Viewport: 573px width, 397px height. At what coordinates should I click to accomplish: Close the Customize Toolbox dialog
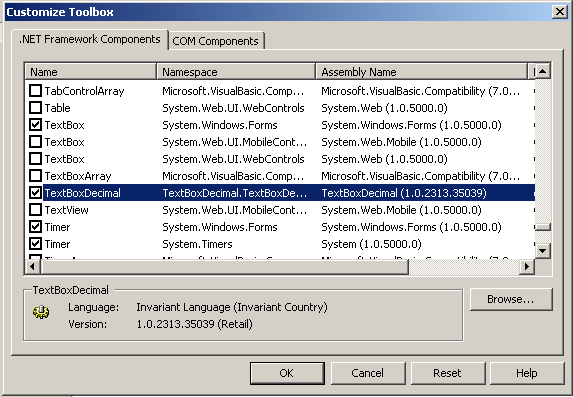click(560, 12)
